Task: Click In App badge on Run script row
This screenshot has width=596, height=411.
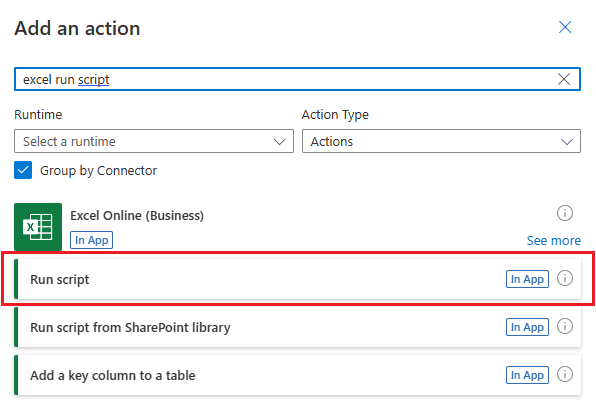Action: tap(527, 279)
